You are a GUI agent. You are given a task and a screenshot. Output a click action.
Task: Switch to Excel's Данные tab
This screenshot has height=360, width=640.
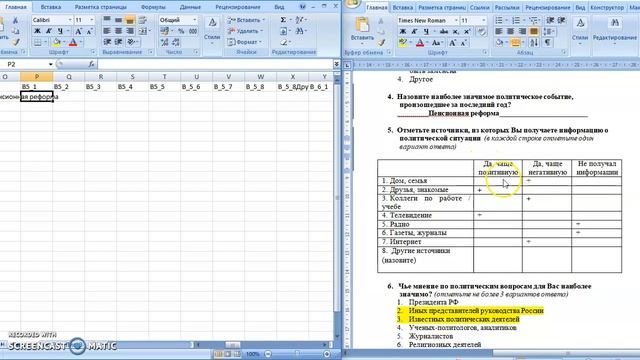tap(190, 7)
